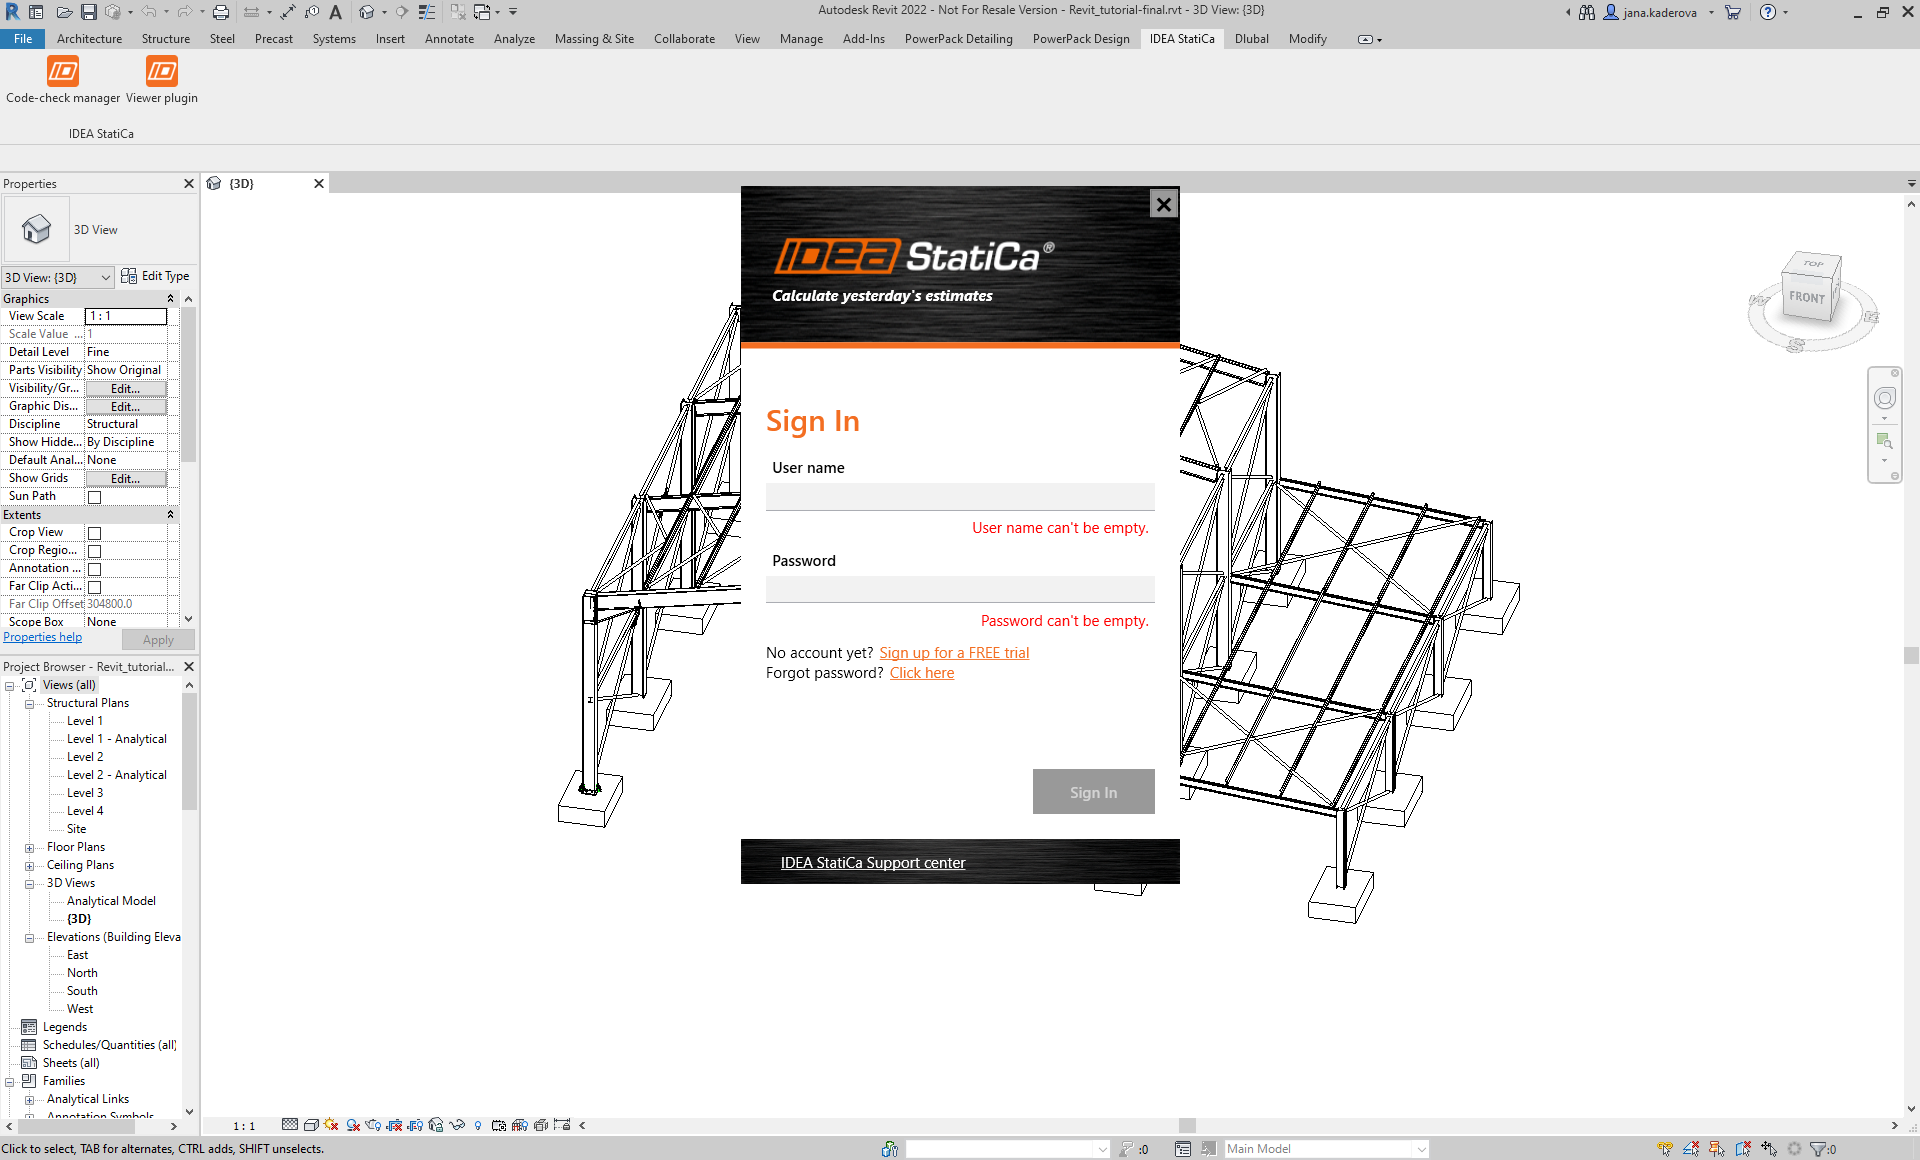This screenshot has width=1920, height=1160.
Task: Click the Dlubal integration tab icon
Action: (x=1248, y=37)
